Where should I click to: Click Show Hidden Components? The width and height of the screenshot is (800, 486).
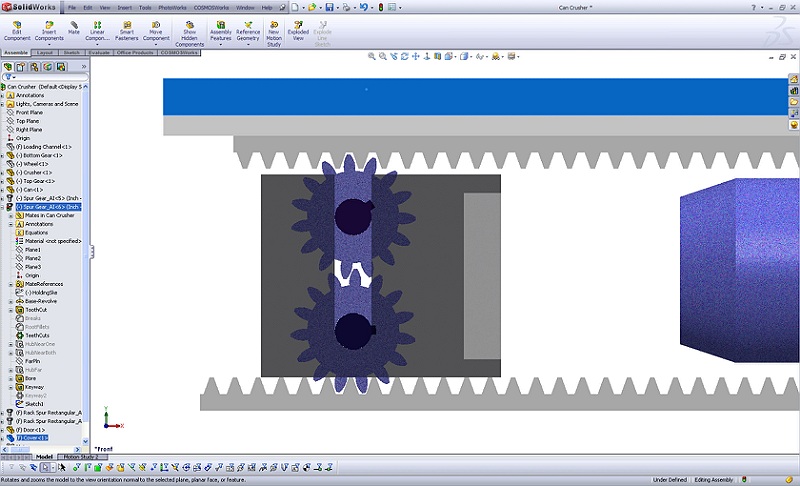point(189,32)
